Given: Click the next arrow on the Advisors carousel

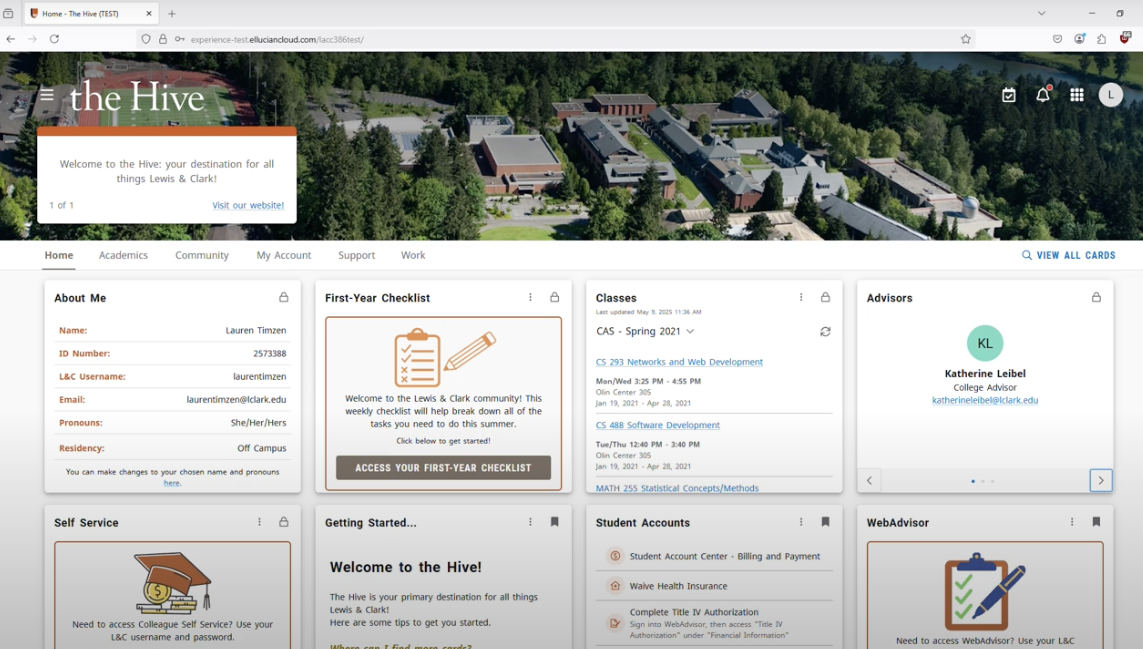Looking at the screenshot, I should [x=1101, y=480].
